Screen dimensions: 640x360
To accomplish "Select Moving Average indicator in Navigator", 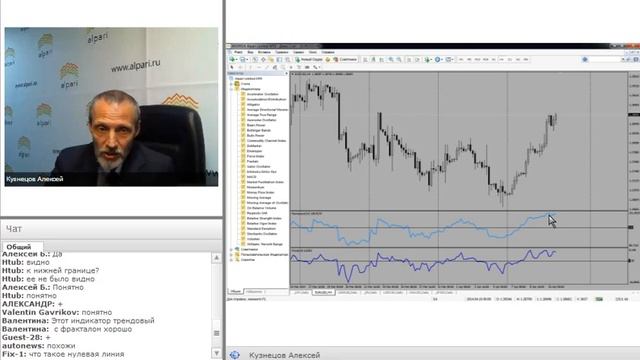I will tap(259, 198).
